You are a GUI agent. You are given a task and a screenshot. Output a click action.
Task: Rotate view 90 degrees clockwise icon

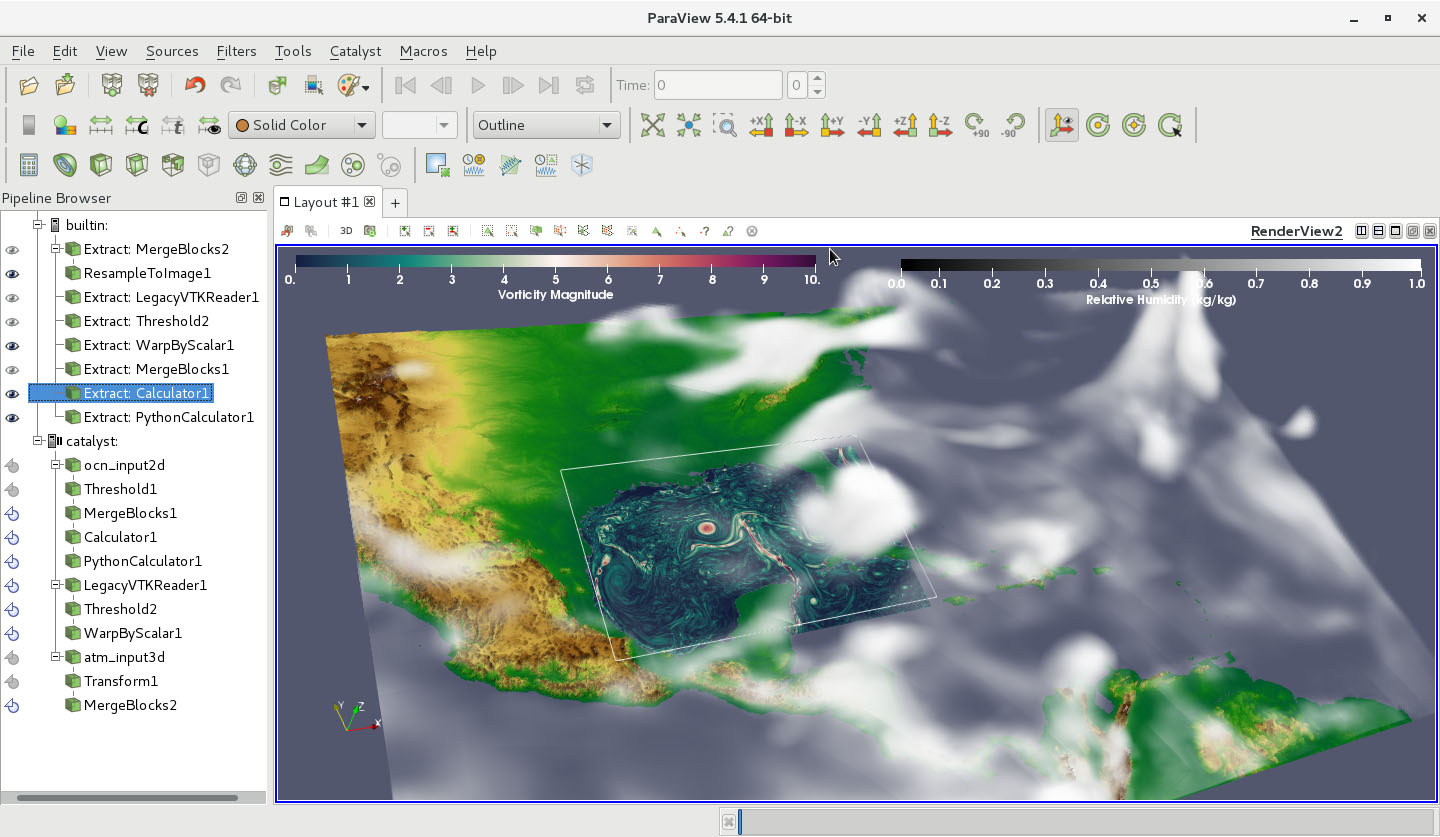[975, 125]
